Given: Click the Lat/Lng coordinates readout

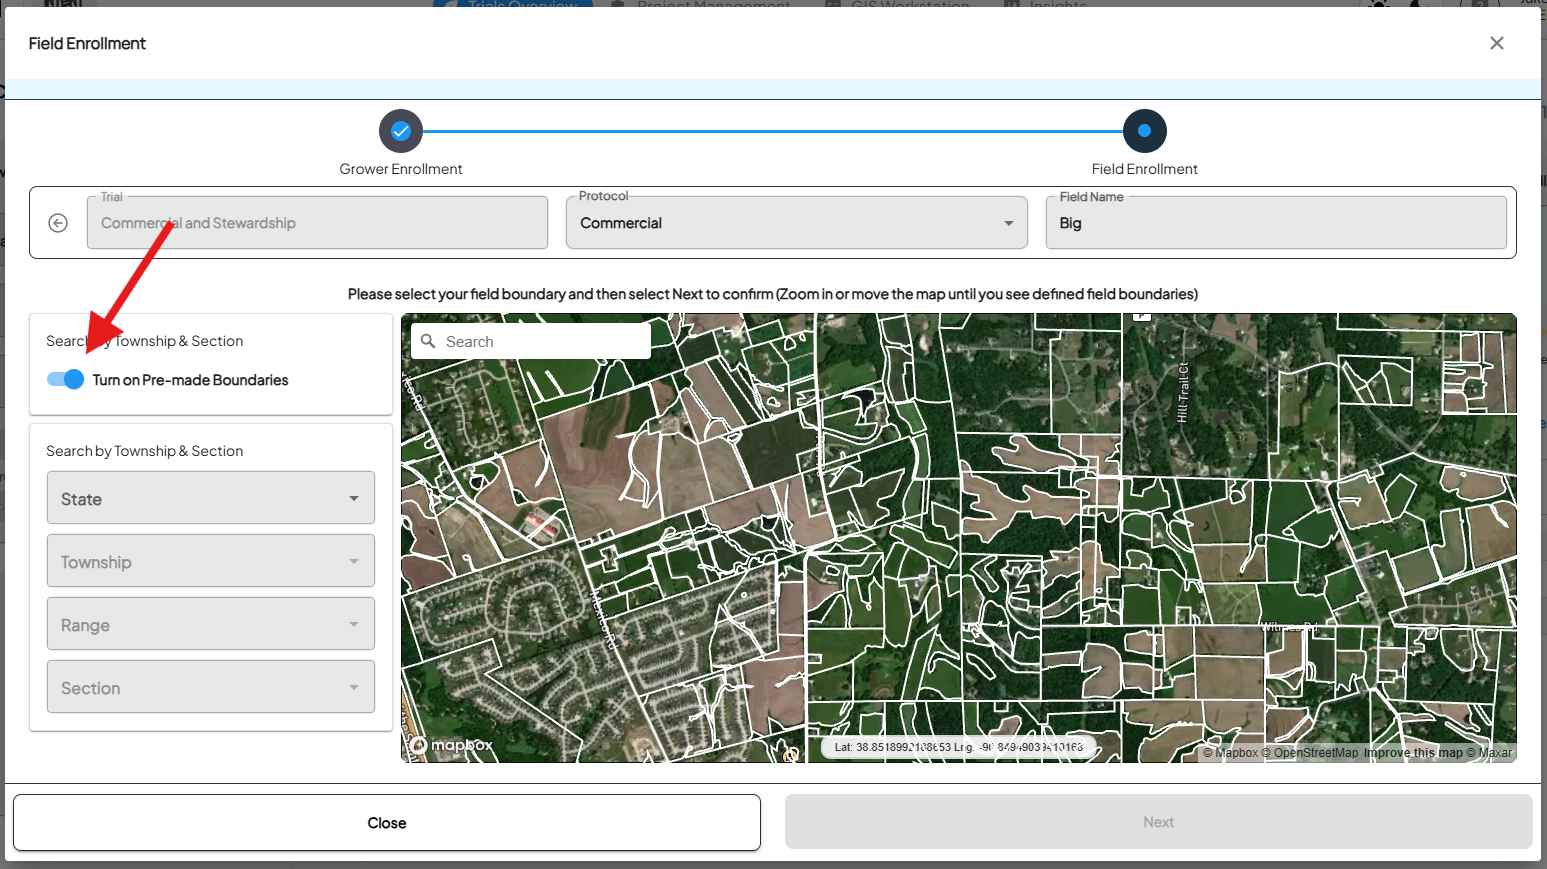Looking at the screenshot, I should coord(958,747).
